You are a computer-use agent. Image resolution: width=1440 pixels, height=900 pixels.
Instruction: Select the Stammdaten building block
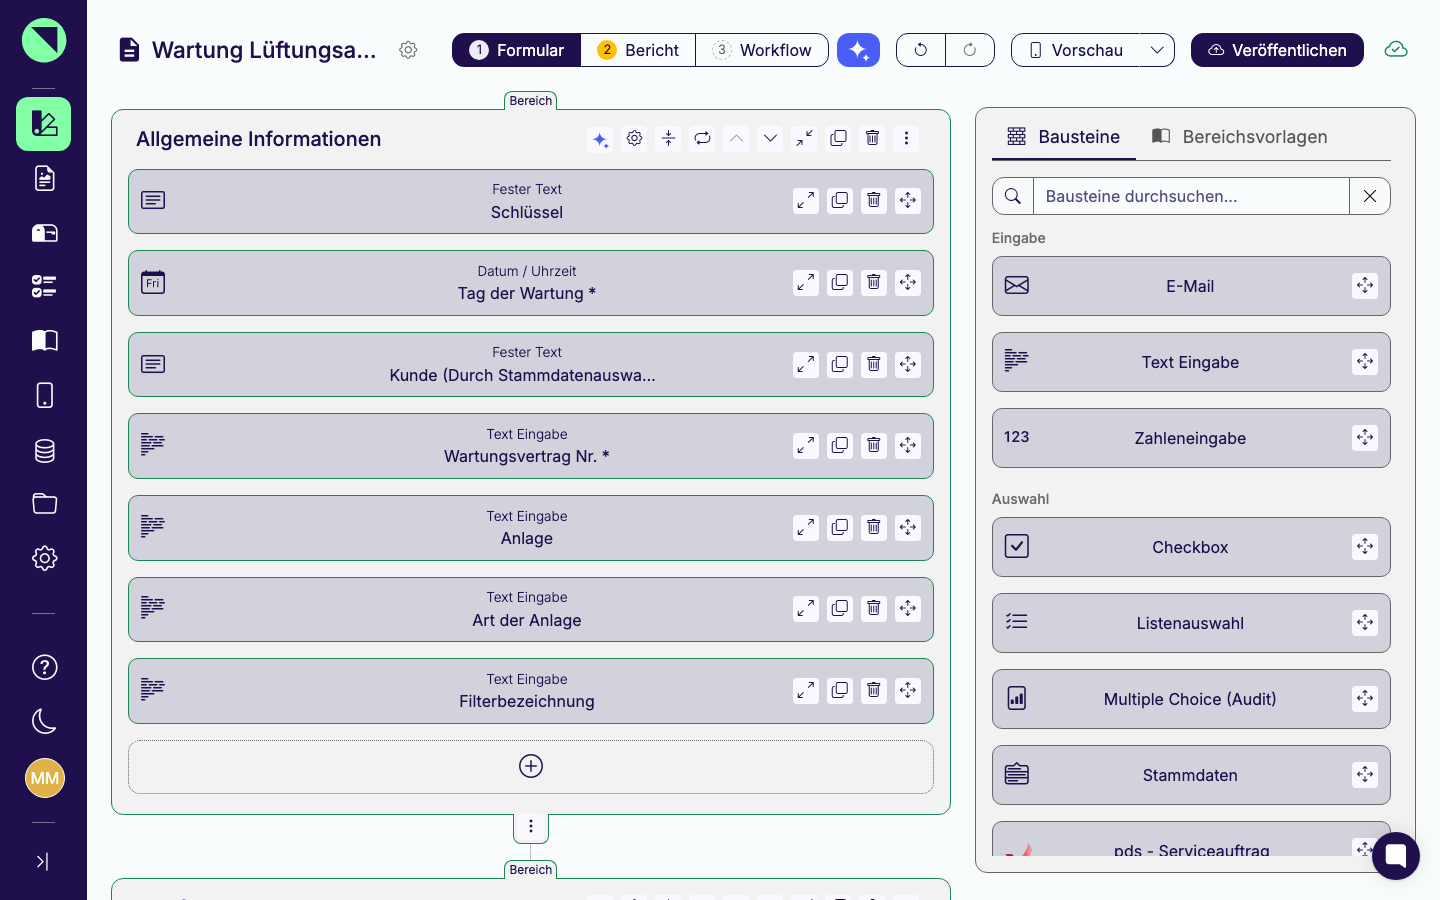click(1191, 775)
